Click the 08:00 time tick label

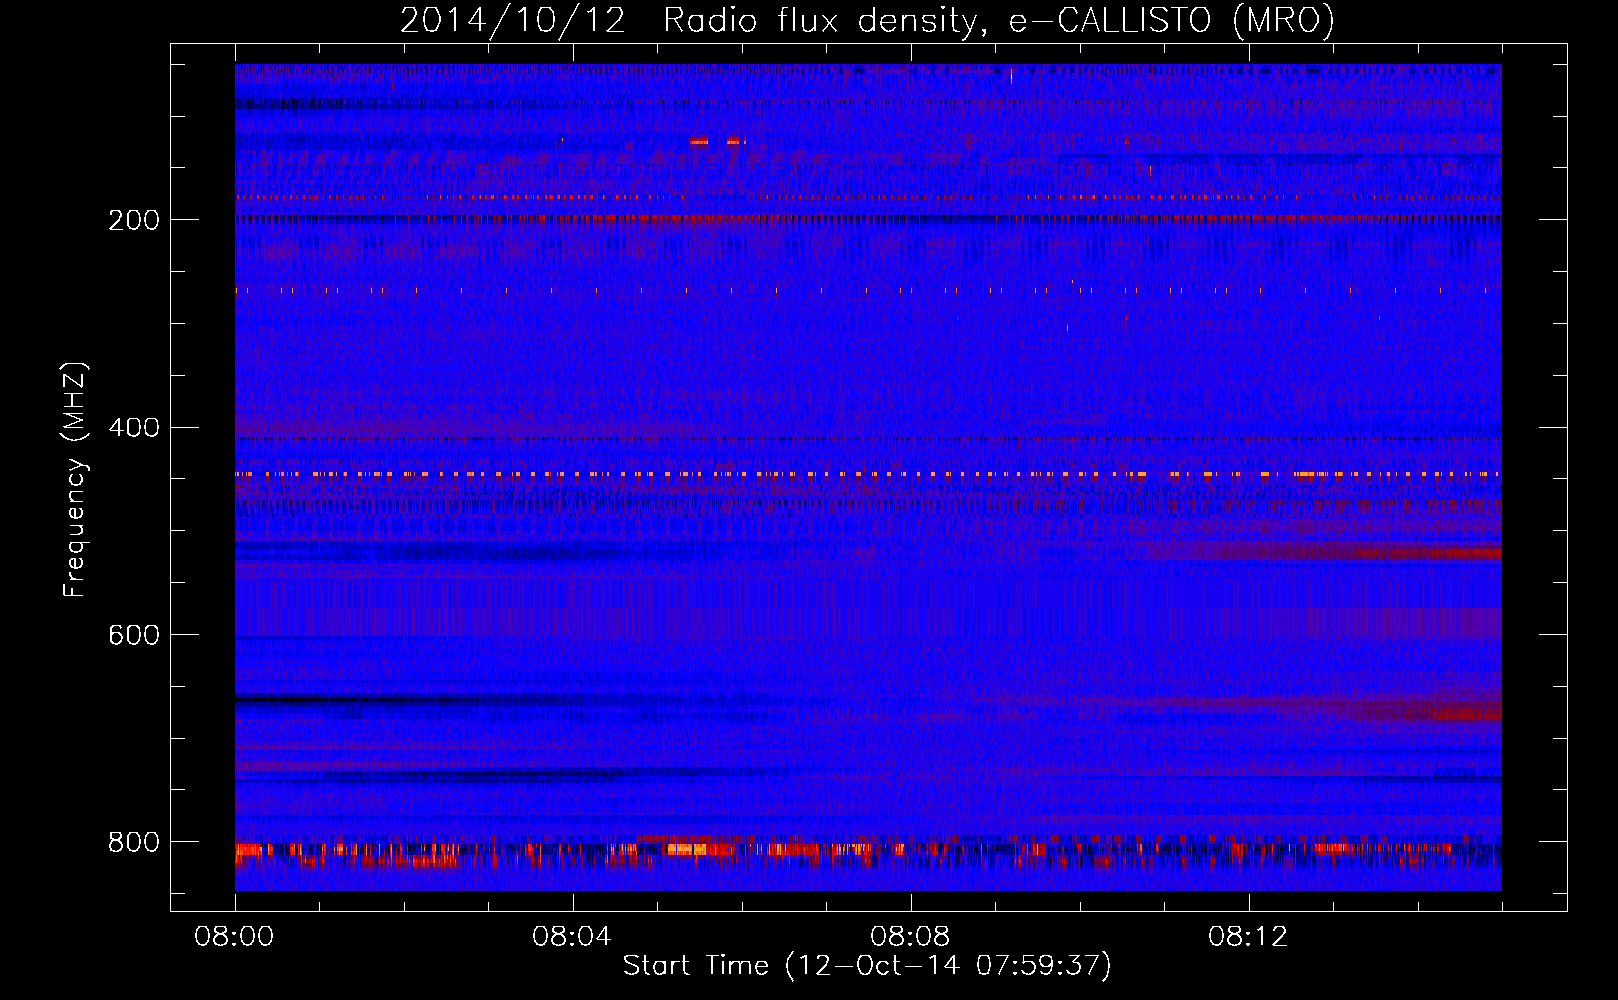tap(234, 937)
